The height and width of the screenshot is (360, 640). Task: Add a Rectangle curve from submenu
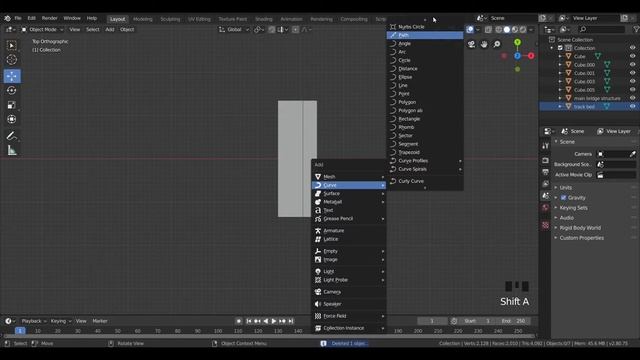425,119
